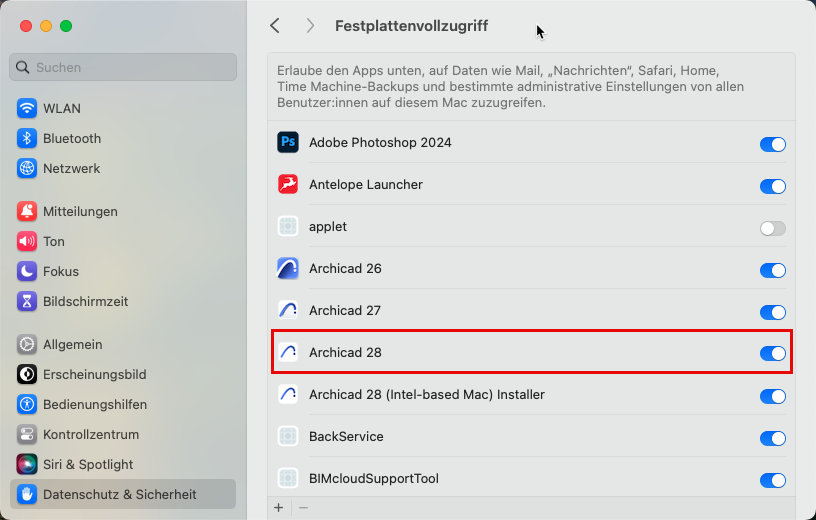816x520 pixels.
Task: Click the Bluetooth icon in the sidebar
Action: pos(27,139)
